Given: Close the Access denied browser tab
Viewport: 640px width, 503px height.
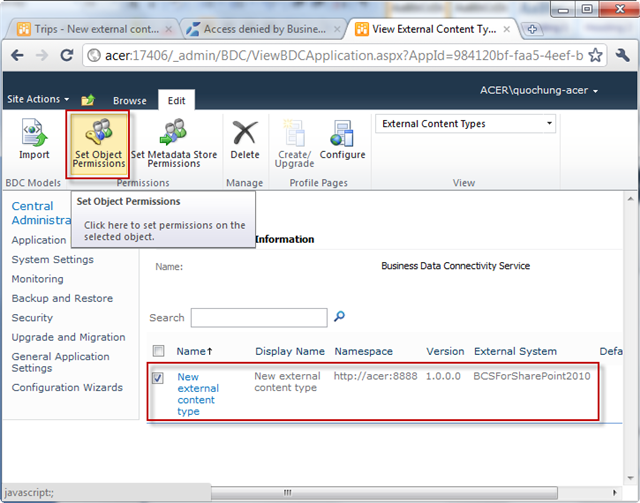Looking at the screenshot, I should tap(337, 29).
